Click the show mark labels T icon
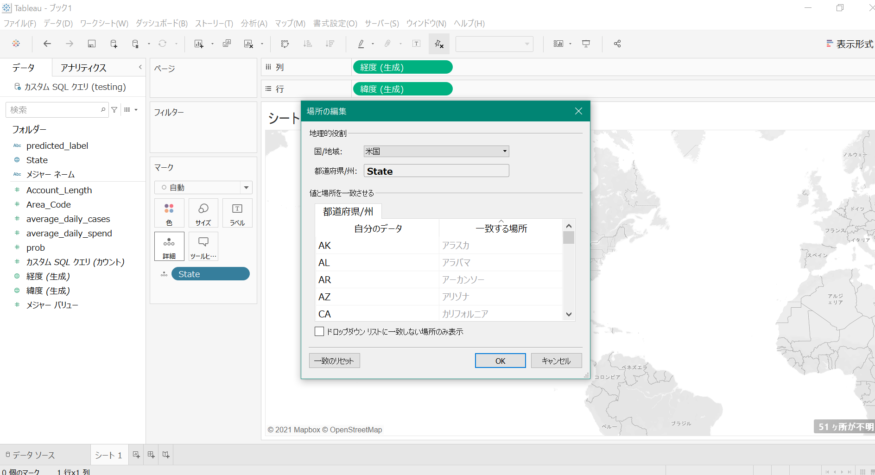This screenshot has height=475, width=875. coord(416,44)
